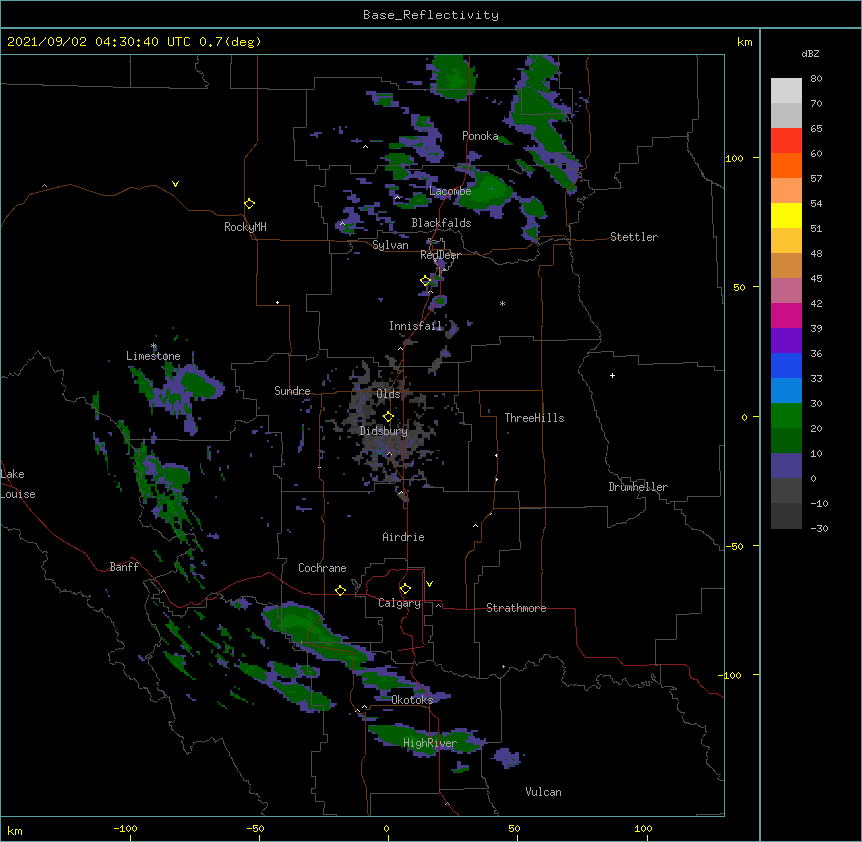
Task: Click the Base_Reflectivity title
Action: 431,15
